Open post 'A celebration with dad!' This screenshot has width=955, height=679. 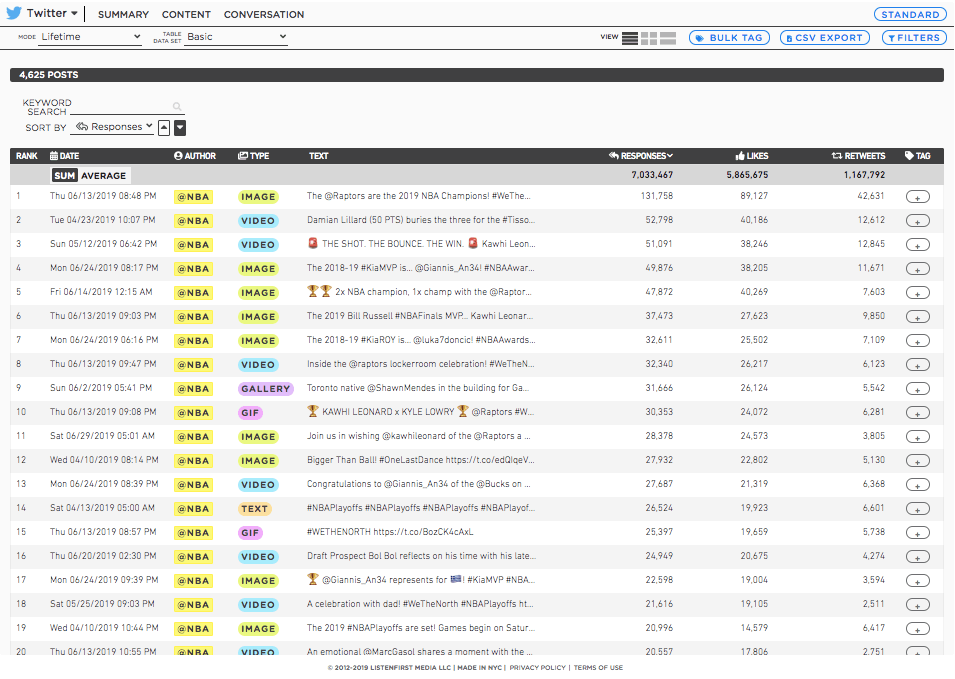pyautogui.click(x=420, y=604)
